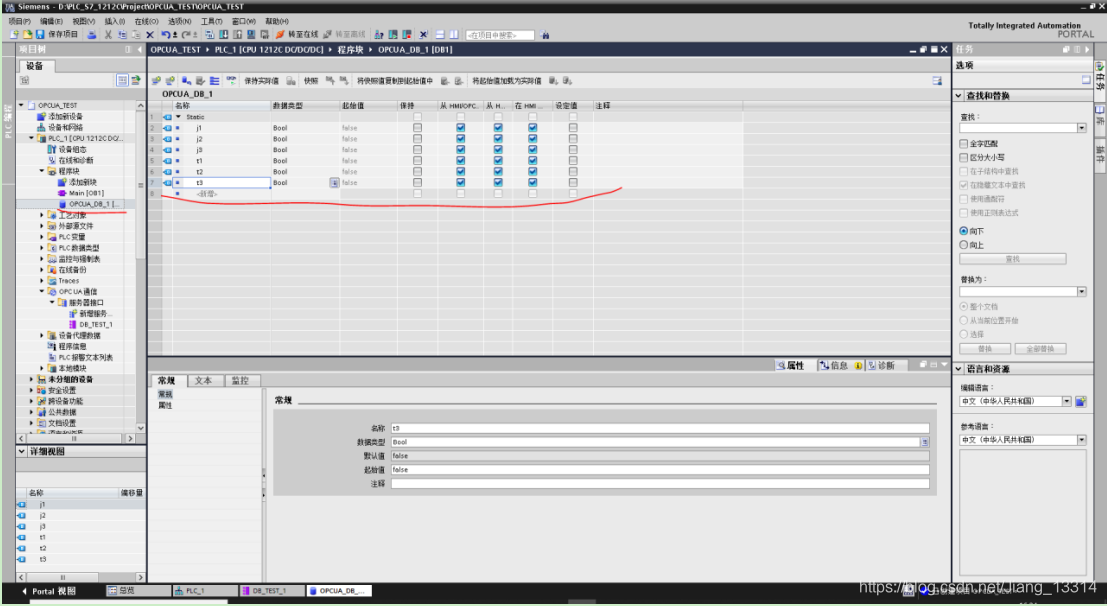Toggle the 设定值 checkbox for row t1
Viewport: 1107px width, 606px height.
tap(573, 161)
